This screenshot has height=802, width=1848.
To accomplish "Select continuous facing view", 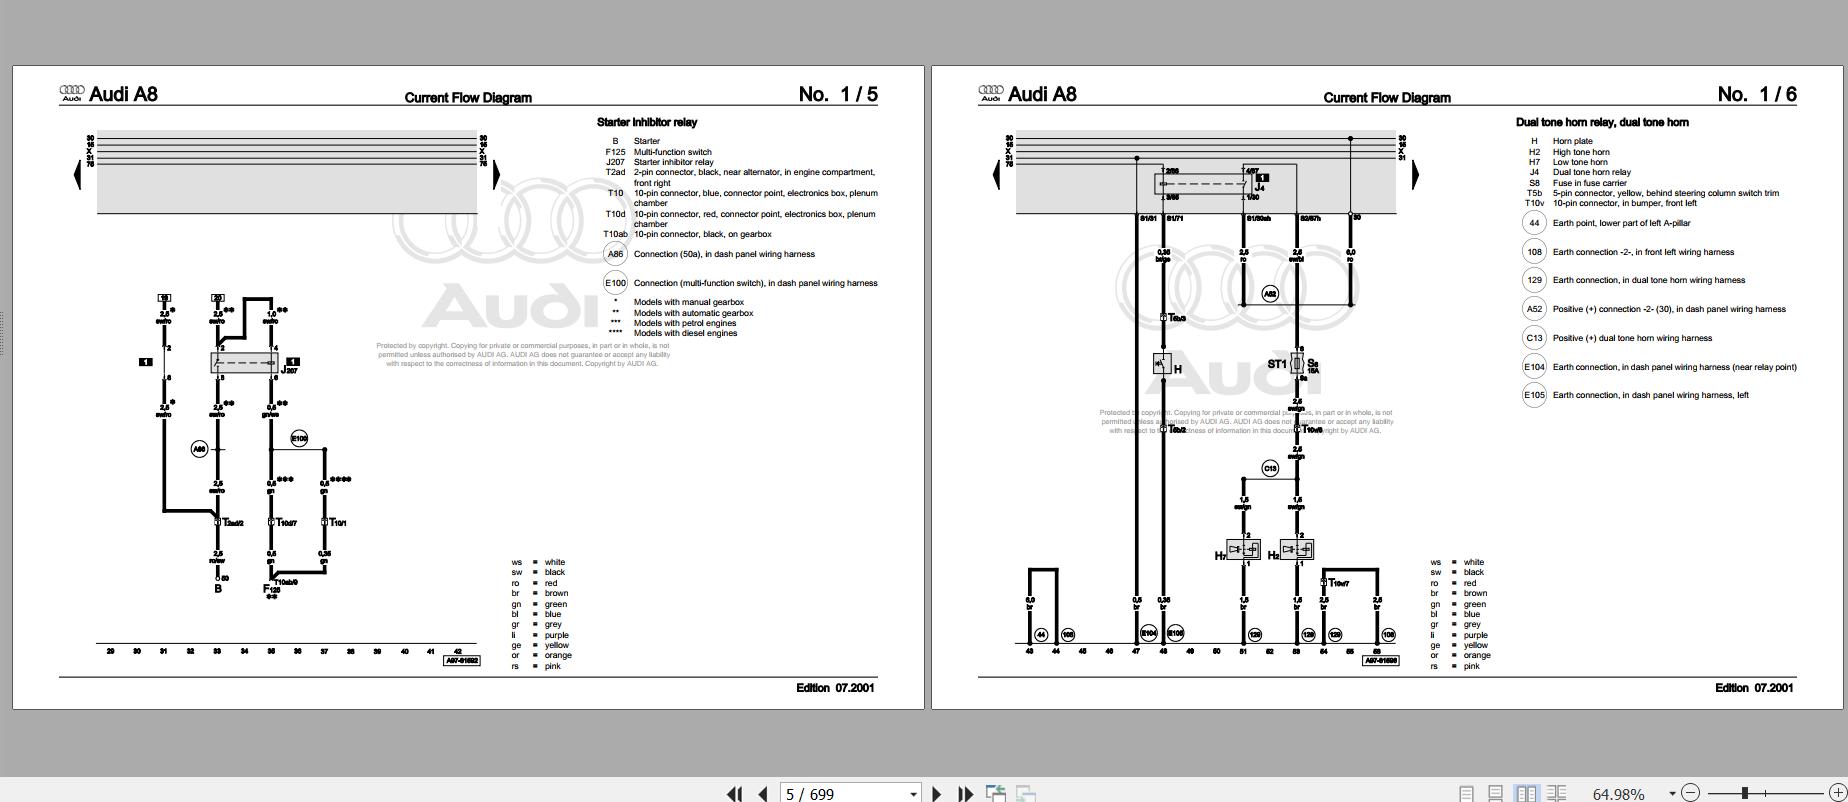I will tap(1556, 793).
